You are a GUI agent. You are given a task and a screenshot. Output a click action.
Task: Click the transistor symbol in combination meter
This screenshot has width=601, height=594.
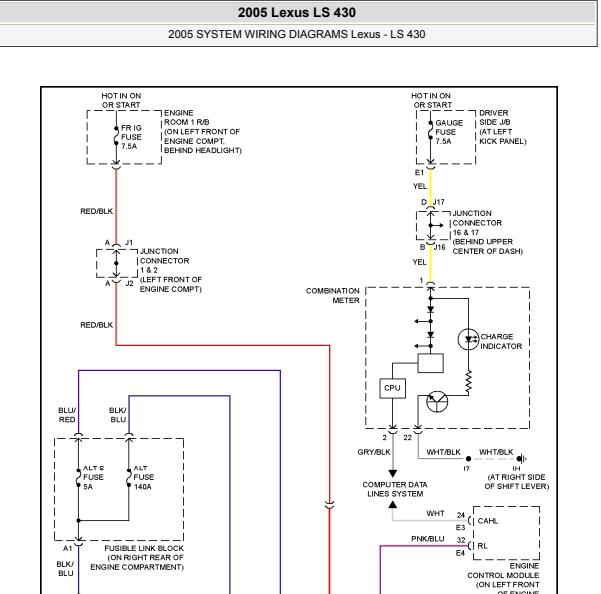(x=437, y=402)
